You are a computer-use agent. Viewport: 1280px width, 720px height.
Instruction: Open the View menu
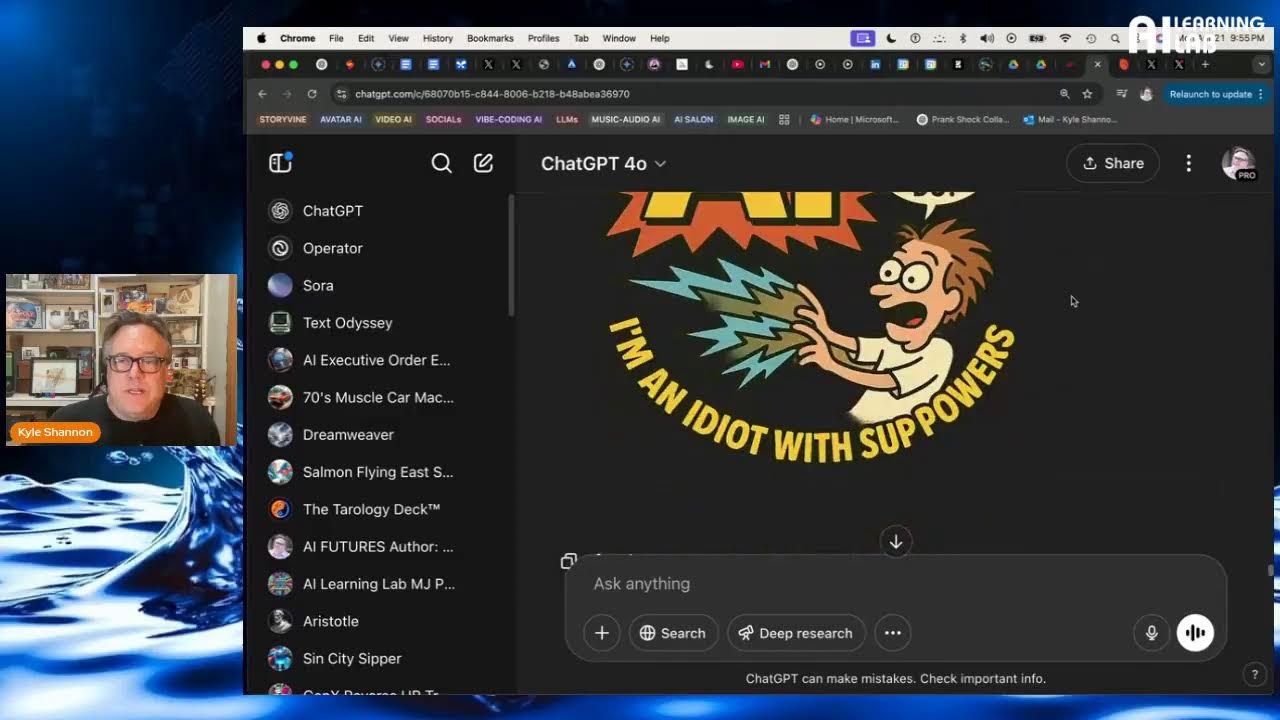pos(398,38)
